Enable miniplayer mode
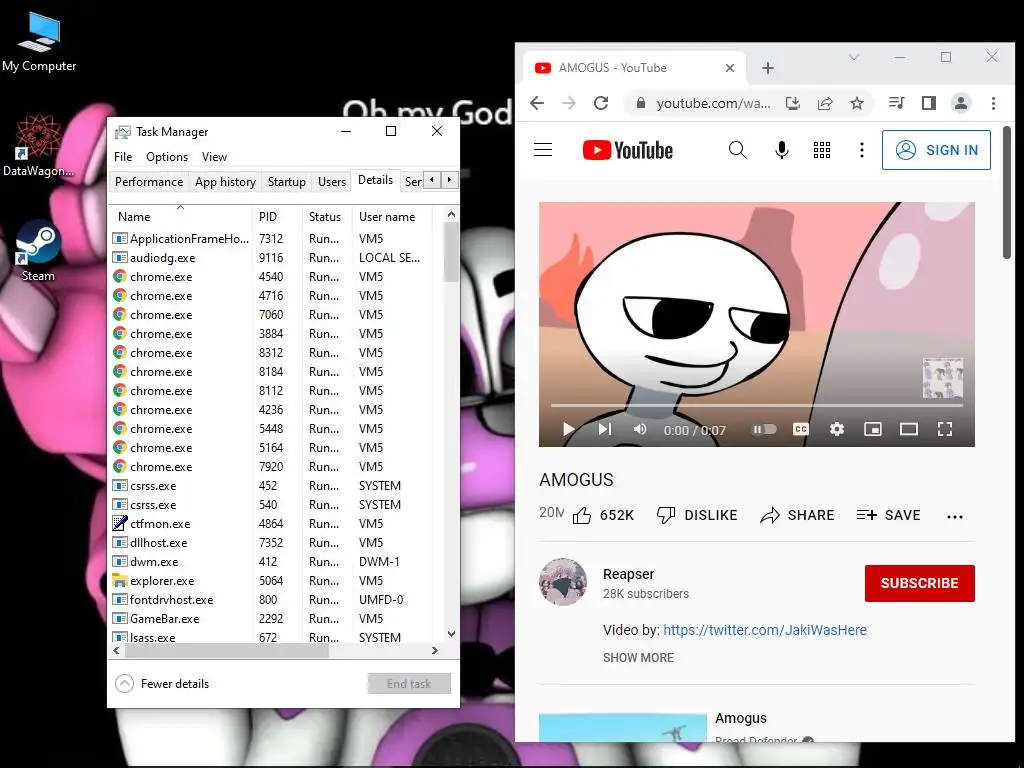Screen dimensions: 1024x768 pos(872,429)
